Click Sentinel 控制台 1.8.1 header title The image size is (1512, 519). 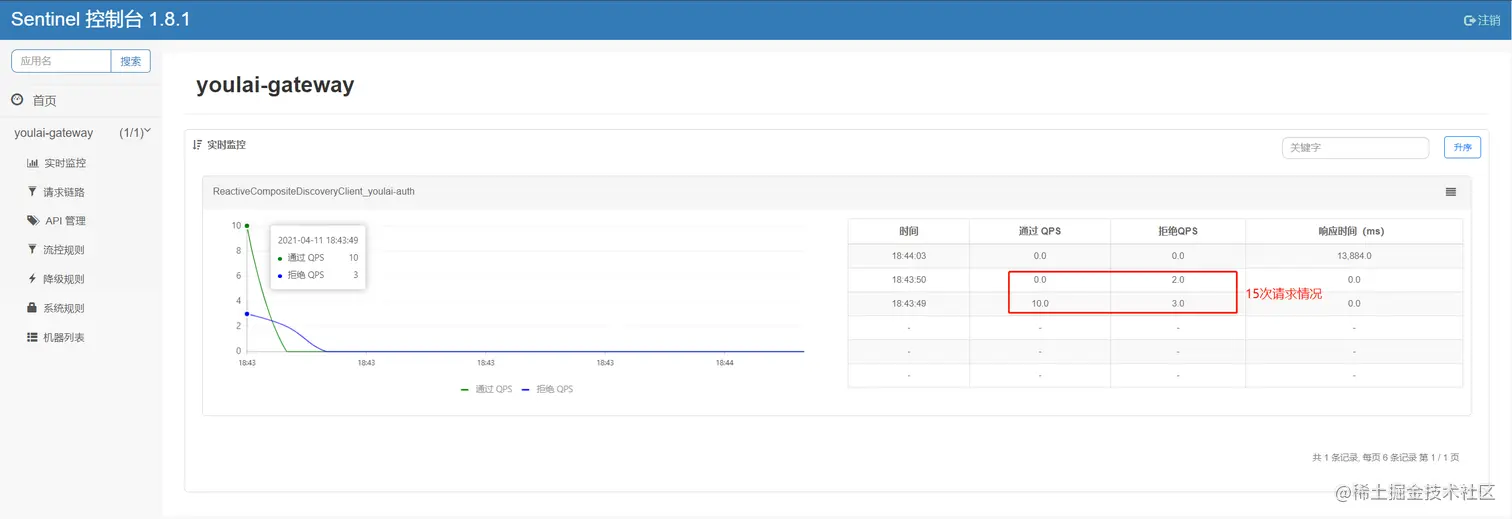[101, 20]
